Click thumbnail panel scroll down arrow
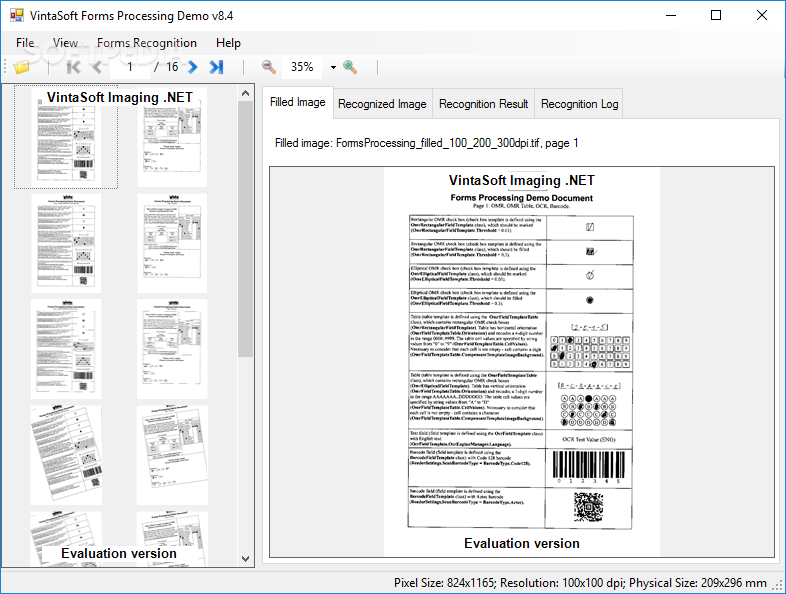786x594 pixels. pos(245,558)
